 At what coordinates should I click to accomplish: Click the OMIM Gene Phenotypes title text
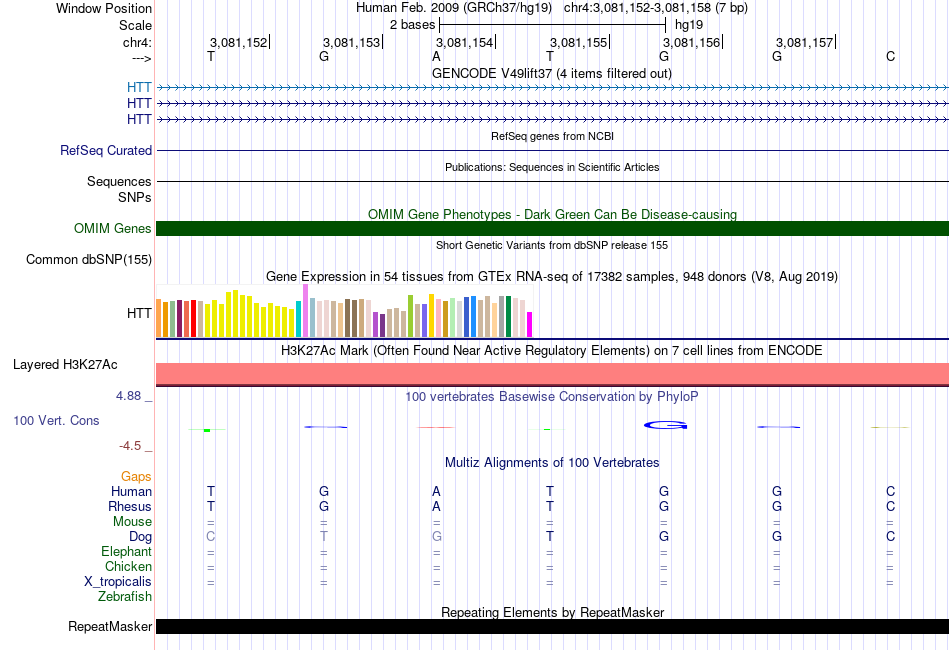point(552,214)
